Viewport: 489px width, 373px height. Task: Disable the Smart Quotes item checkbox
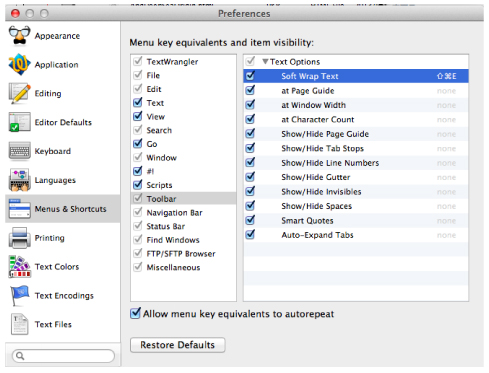[x=250, y=220]
